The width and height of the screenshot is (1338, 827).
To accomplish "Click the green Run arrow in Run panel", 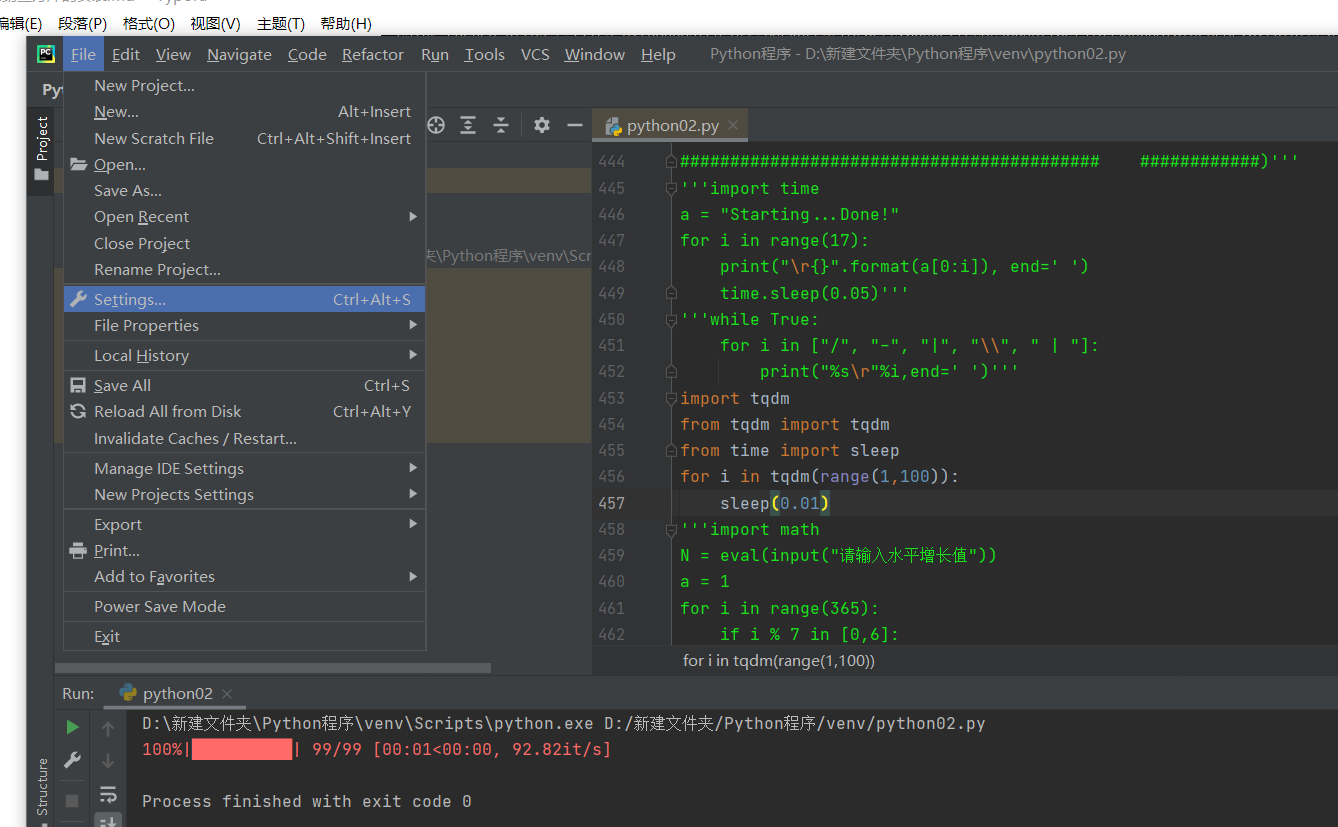I will pos(72,727).
